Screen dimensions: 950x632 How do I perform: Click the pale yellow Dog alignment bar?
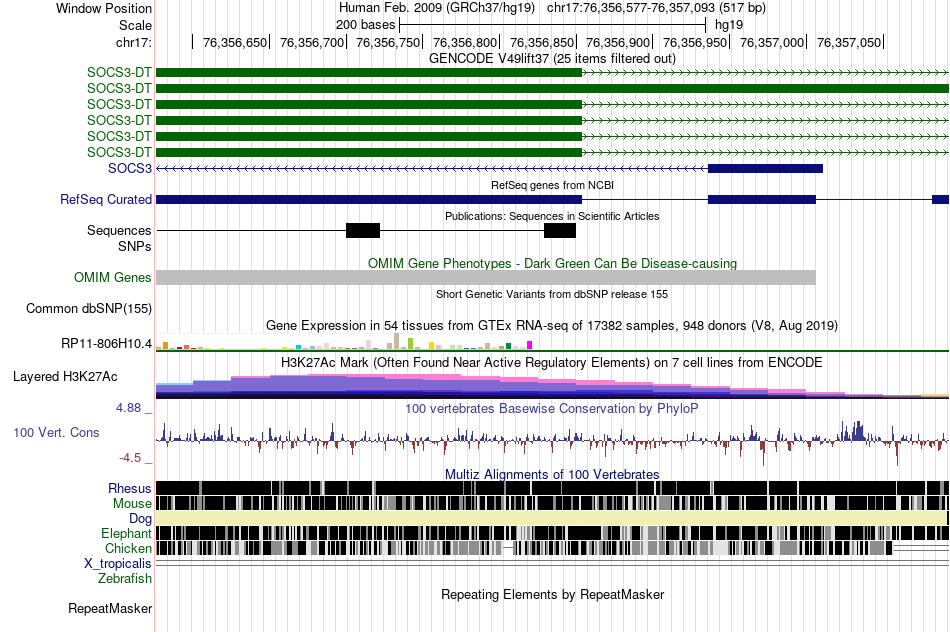click(x=551, y=518)
